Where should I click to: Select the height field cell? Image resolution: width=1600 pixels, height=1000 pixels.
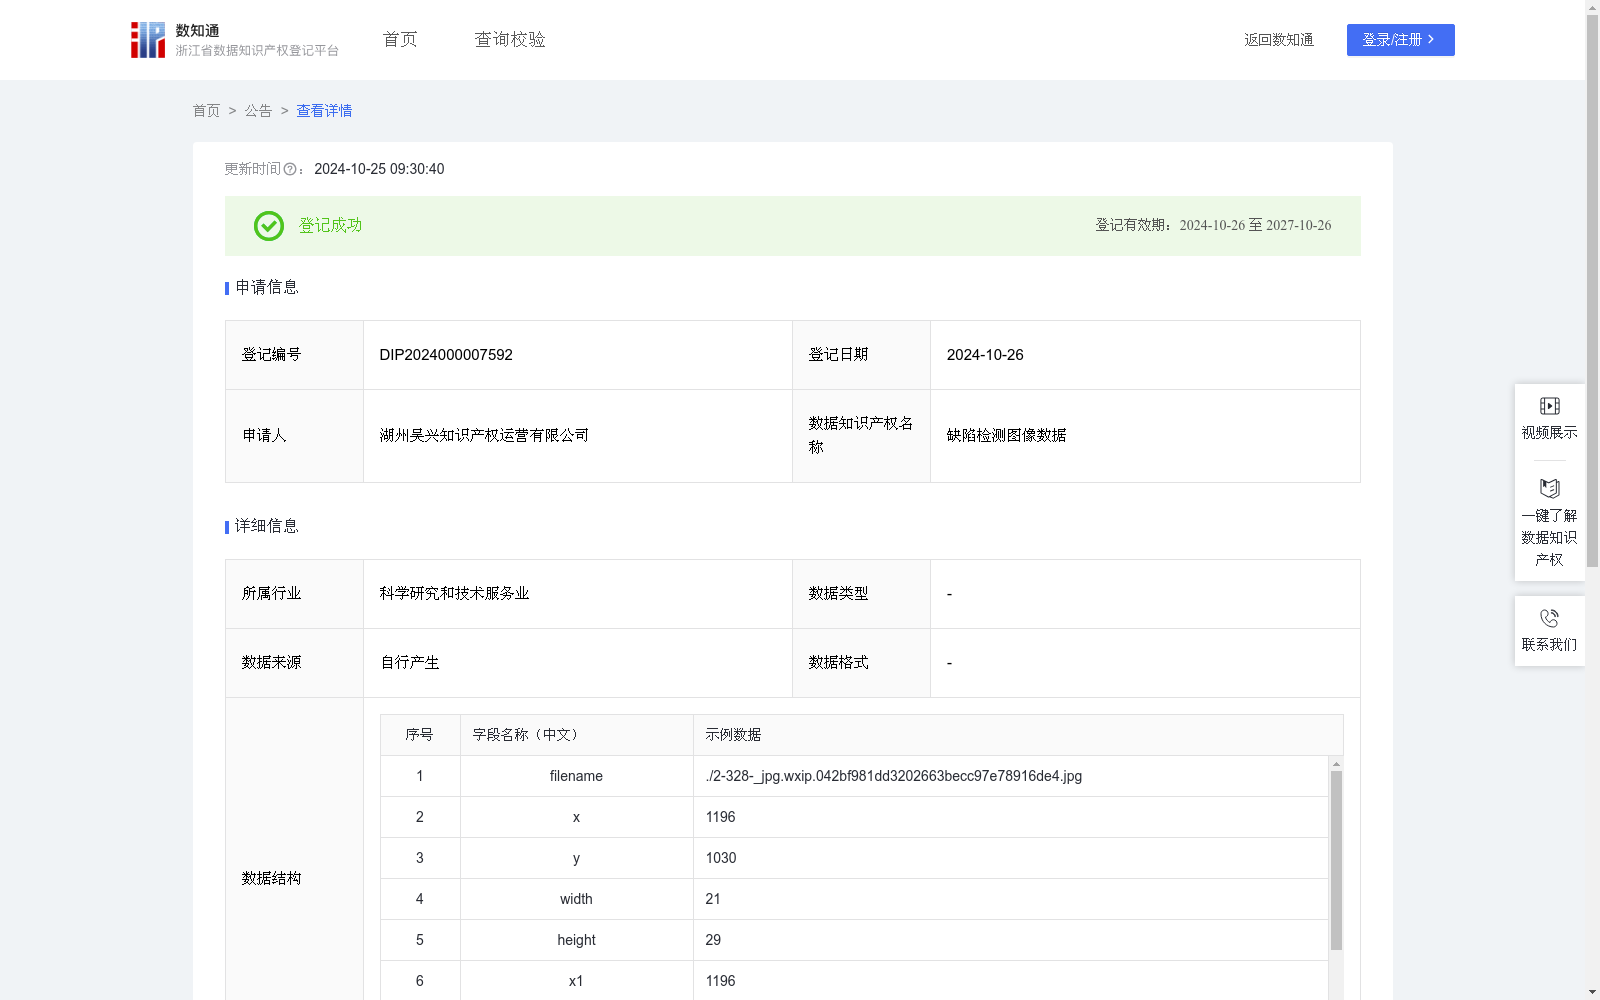click(x=576, y=940)
